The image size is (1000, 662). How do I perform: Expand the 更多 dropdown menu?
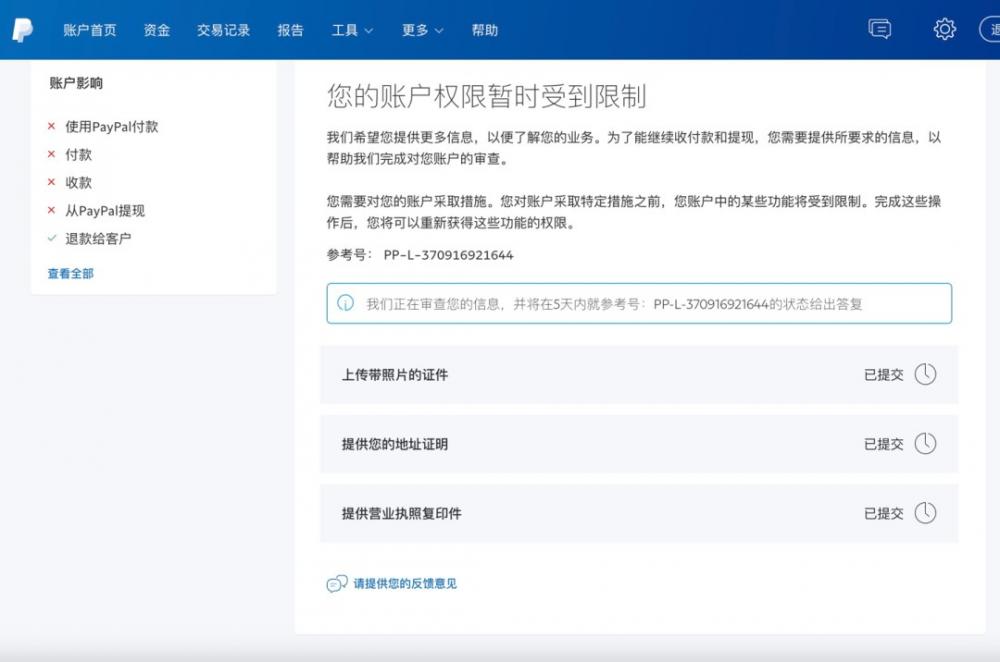pyautogui.click(x=422, y=30)
